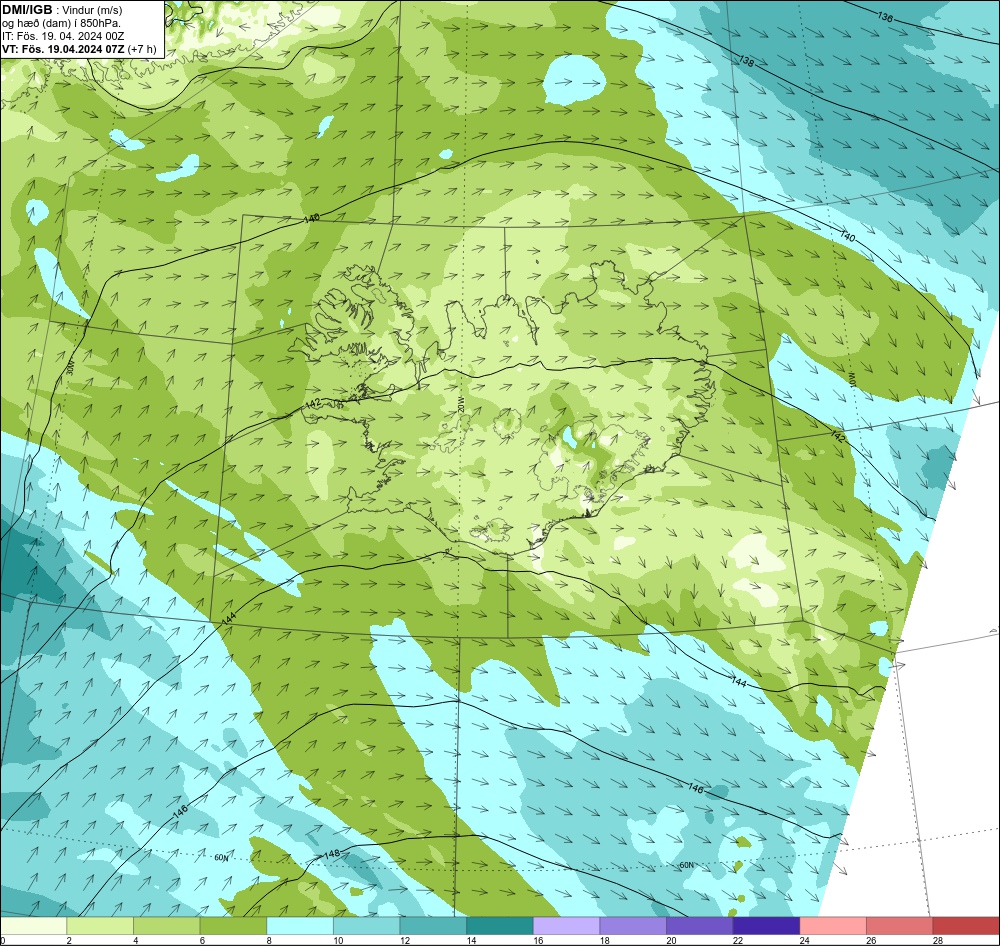The image size is (1000, 946).
Task: Select the salmon 26–28 m/s legend swatch
Action: point(899,926)
